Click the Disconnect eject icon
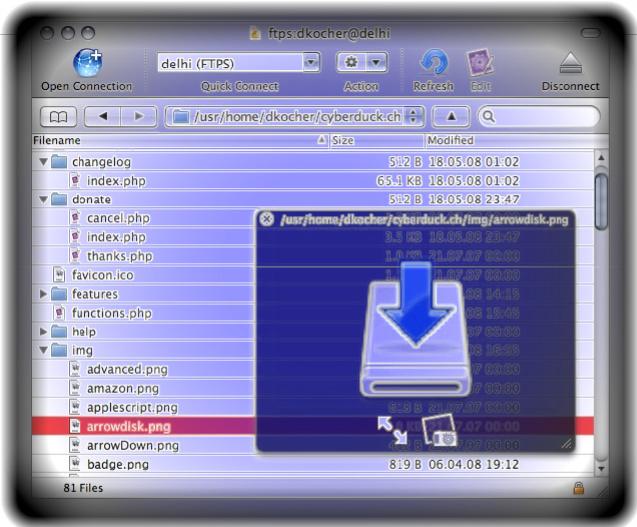Image resolution: width=637 pixels, height=527 pixels. click(x=570, y=63)
